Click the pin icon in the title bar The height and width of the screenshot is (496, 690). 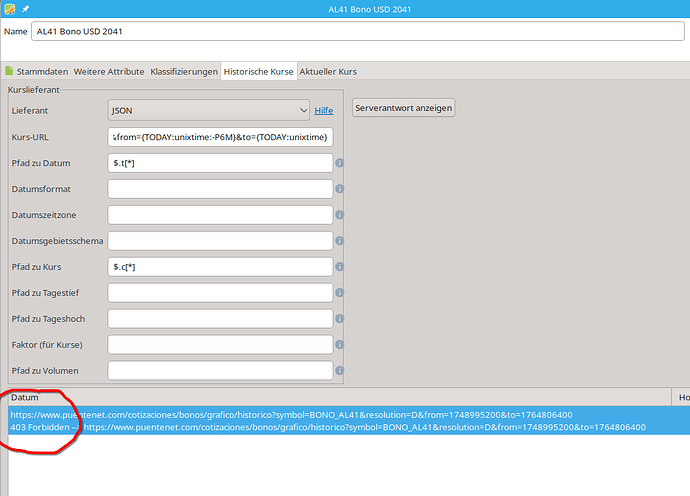[x=25, y=9]
